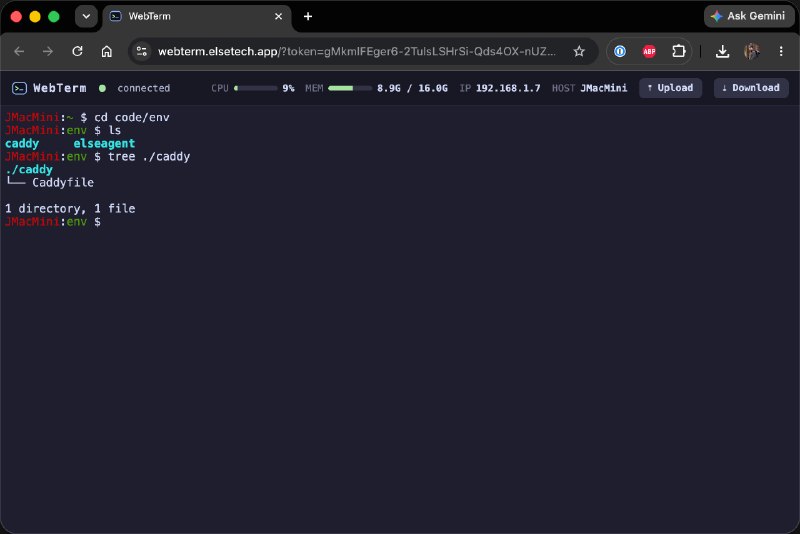Click the WebTerm title text

tap(60, 88)
